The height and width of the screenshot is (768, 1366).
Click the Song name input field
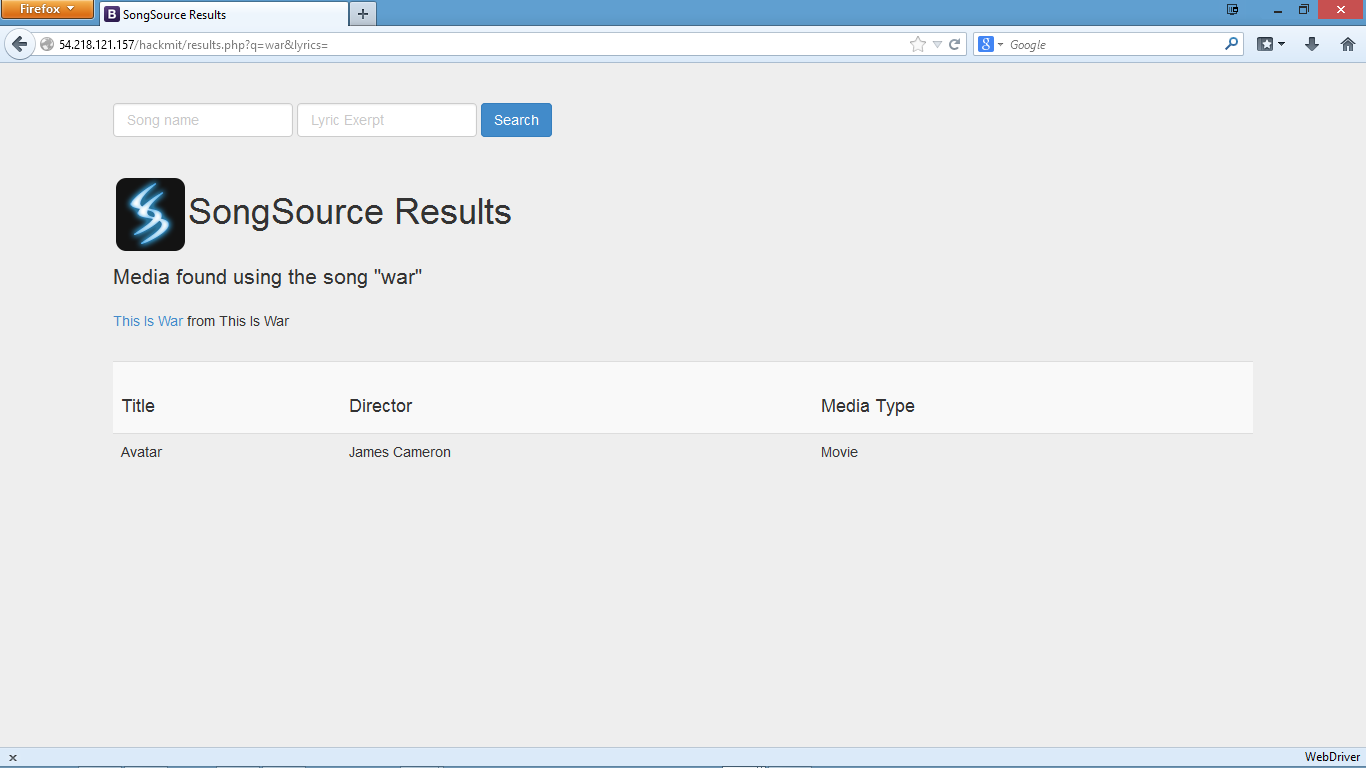(203, 120)
